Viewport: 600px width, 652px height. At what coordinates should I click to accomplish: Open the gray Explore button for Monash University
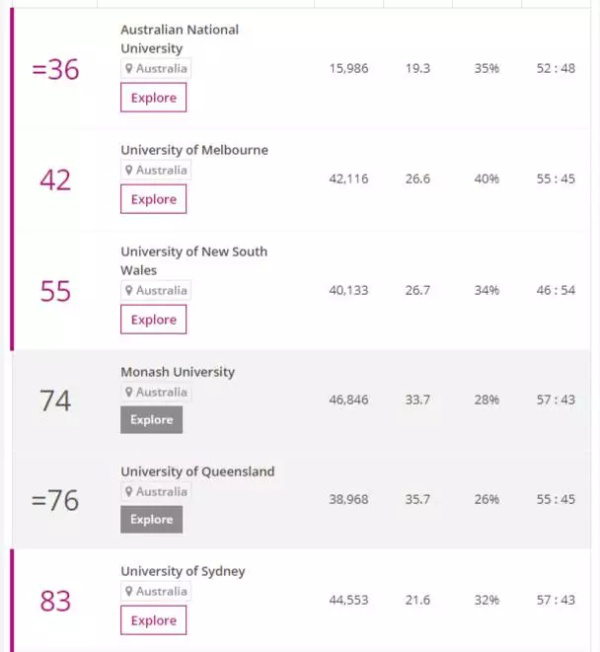[151, 420]
